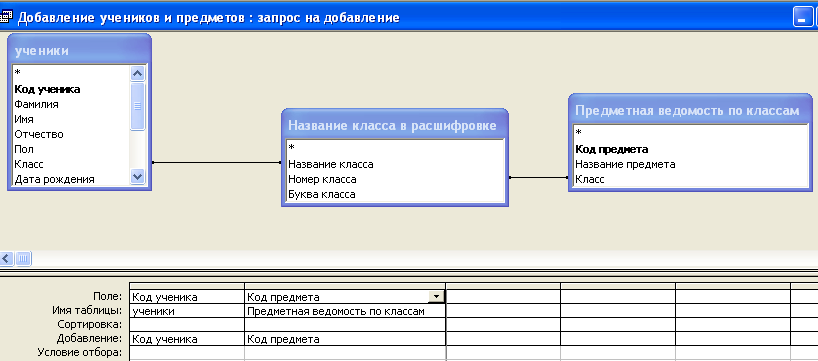Open the Код предмета field dropdown arrow
The width and height of the screenshot is (818, 361).
click(436, 297)
